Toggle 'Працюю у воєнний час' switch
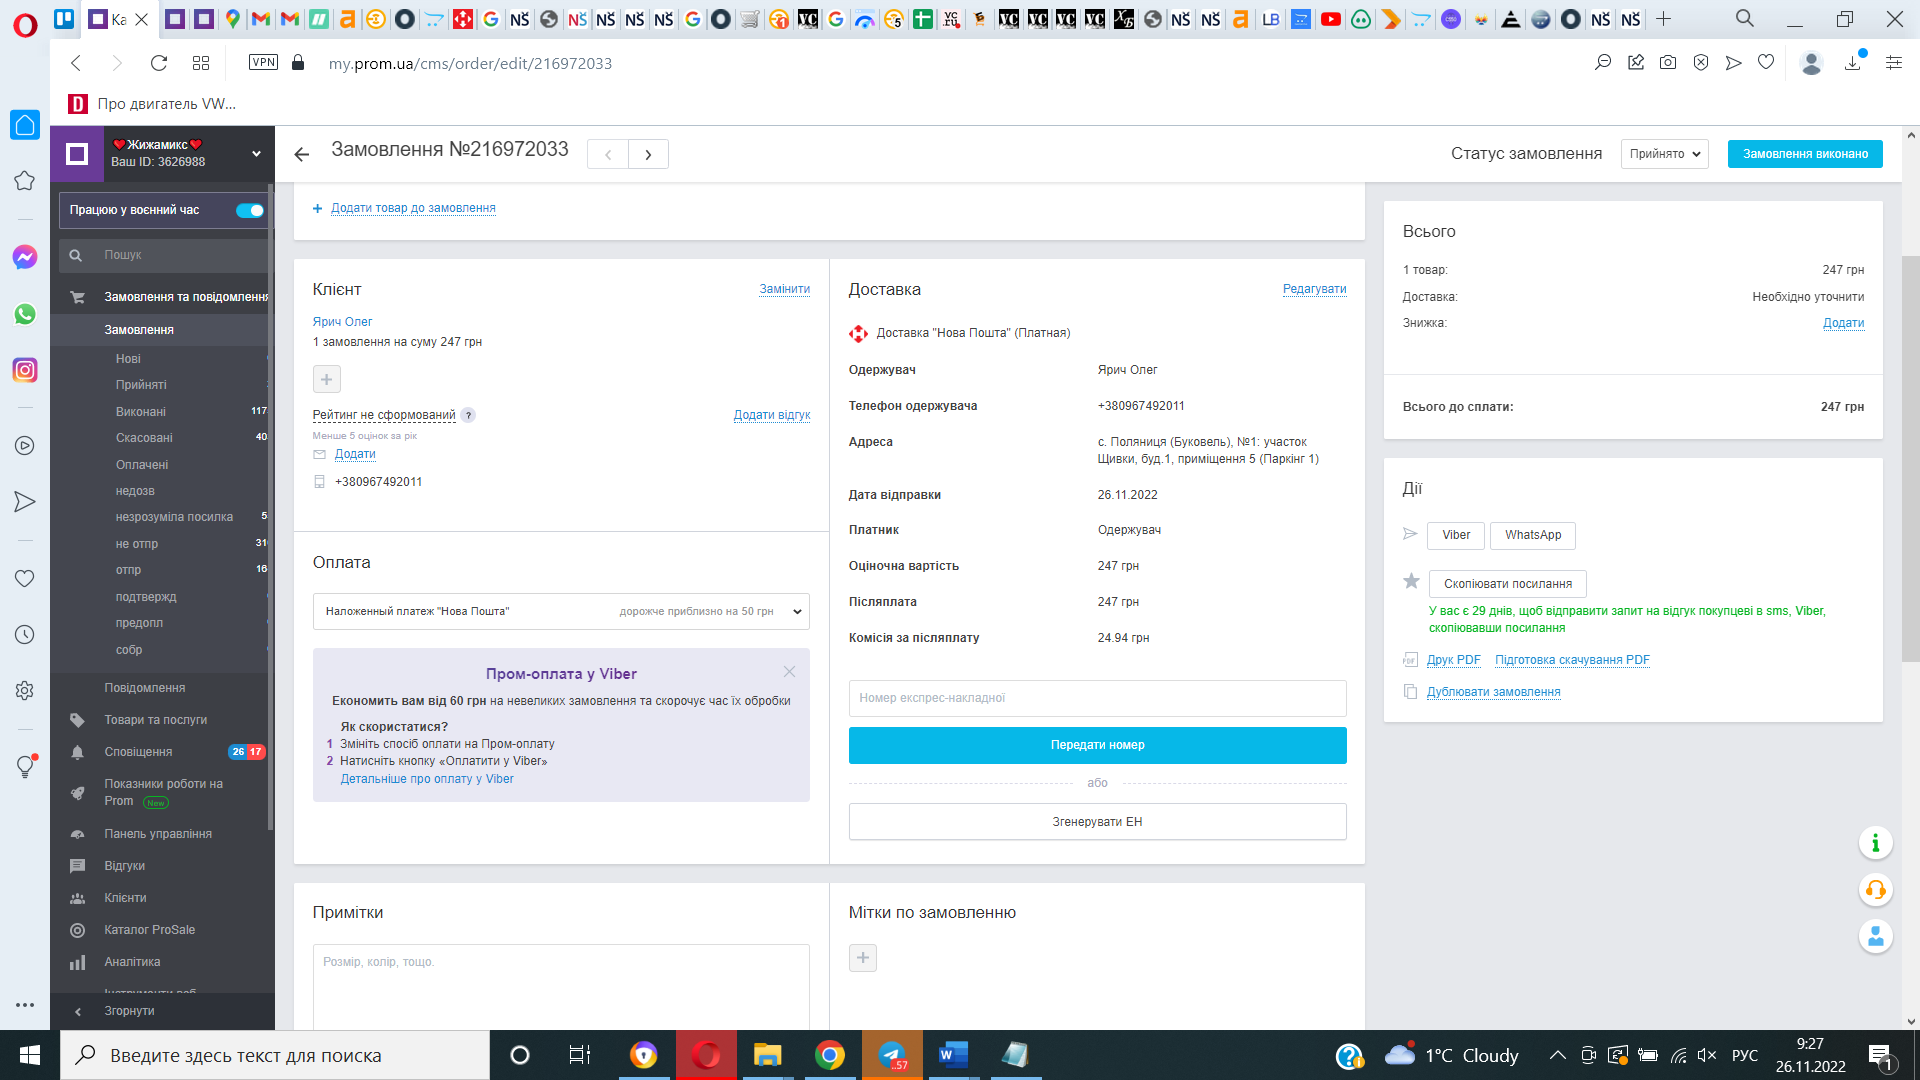1920x1080 pixels. 249,210
